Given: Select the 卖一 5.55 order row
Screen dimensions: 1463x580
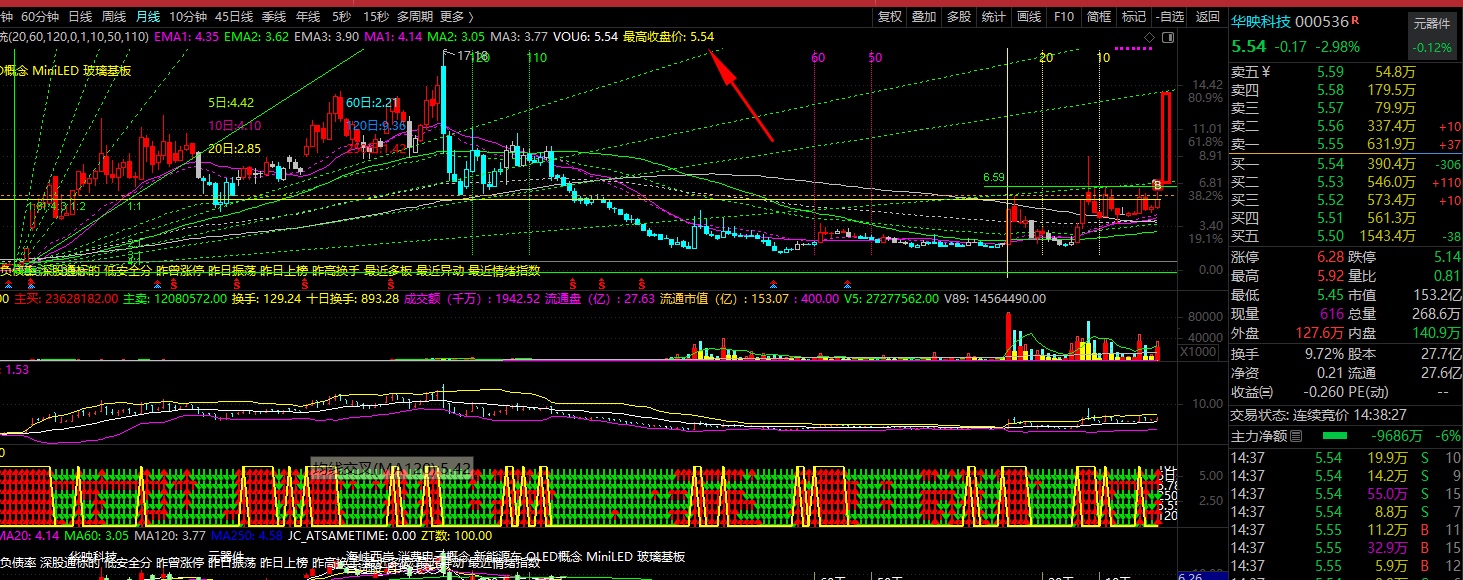Looking at the screenshot, I should [1344, 144].
